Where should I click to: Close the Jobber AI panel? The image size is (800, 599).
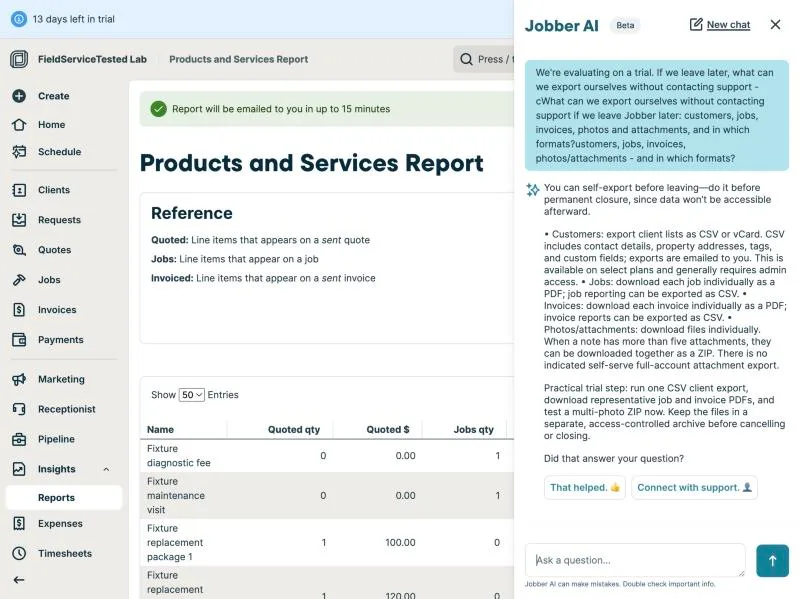pos(776,24)
